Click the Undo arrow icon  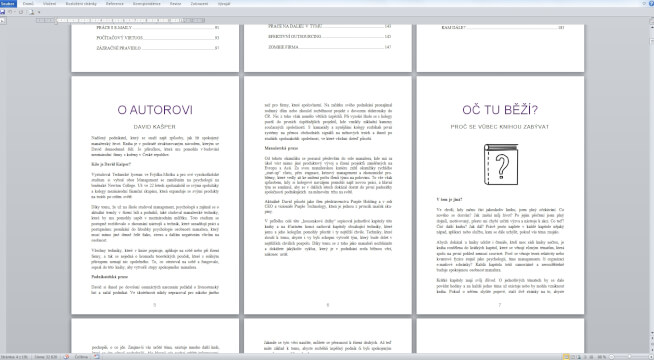[10, 12]
